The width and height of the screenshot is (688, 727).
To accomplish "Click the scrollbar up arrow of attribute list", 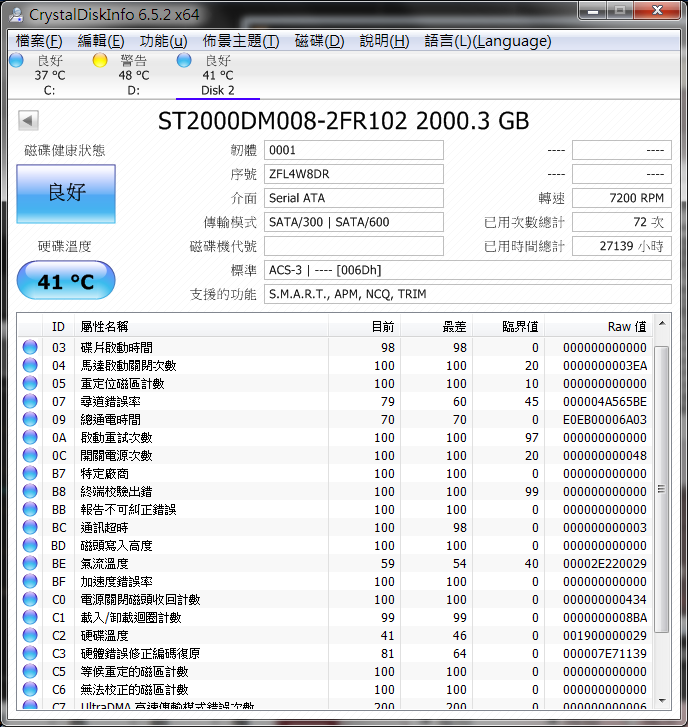I will [x=663, y=323].
